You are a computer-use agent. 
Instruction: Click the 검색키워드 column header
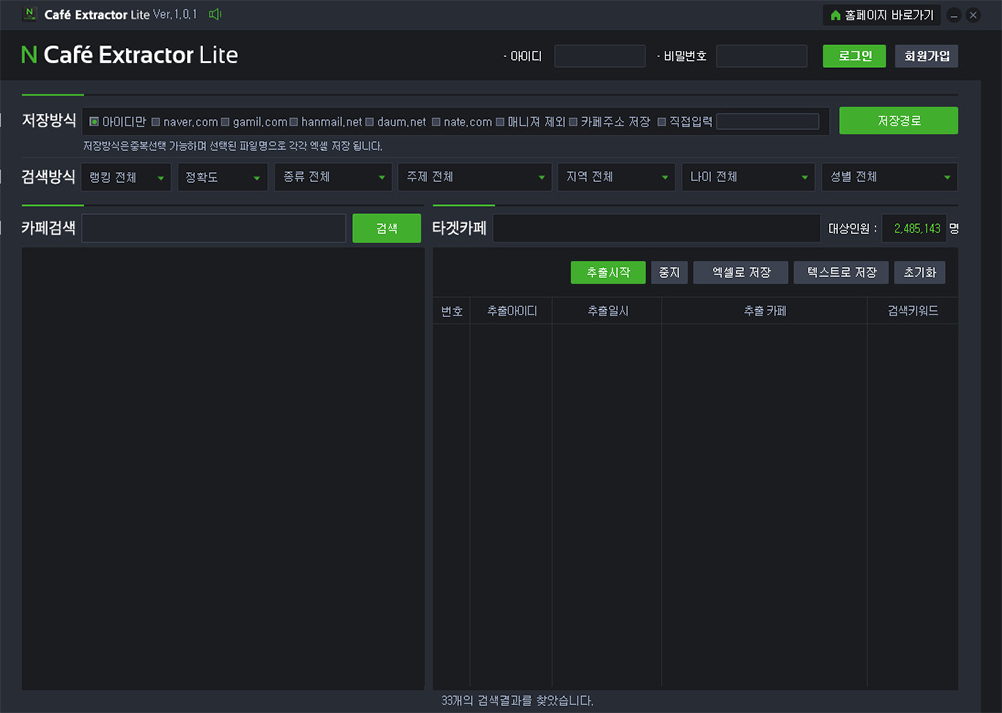pyautogui.click(x=913, y=311)
